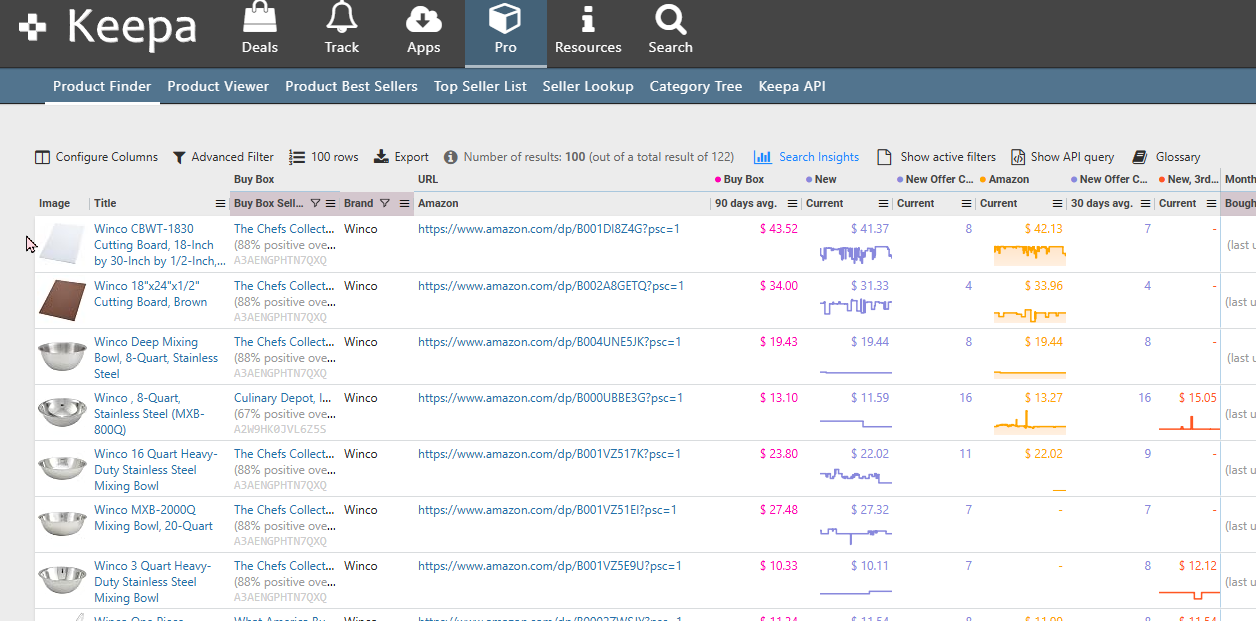This screenshot has height=621, width=1256.
Task: Open Configure Columns
Action: [x=96, y=157]
